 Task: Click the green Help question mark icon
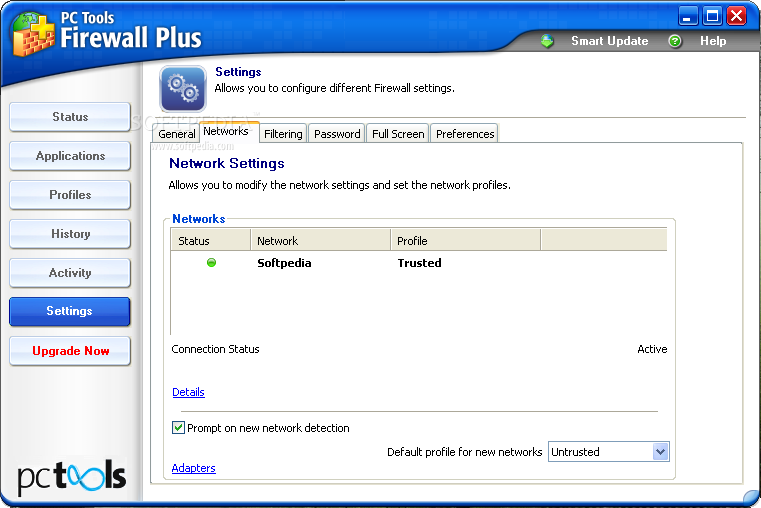pos(675,41)
